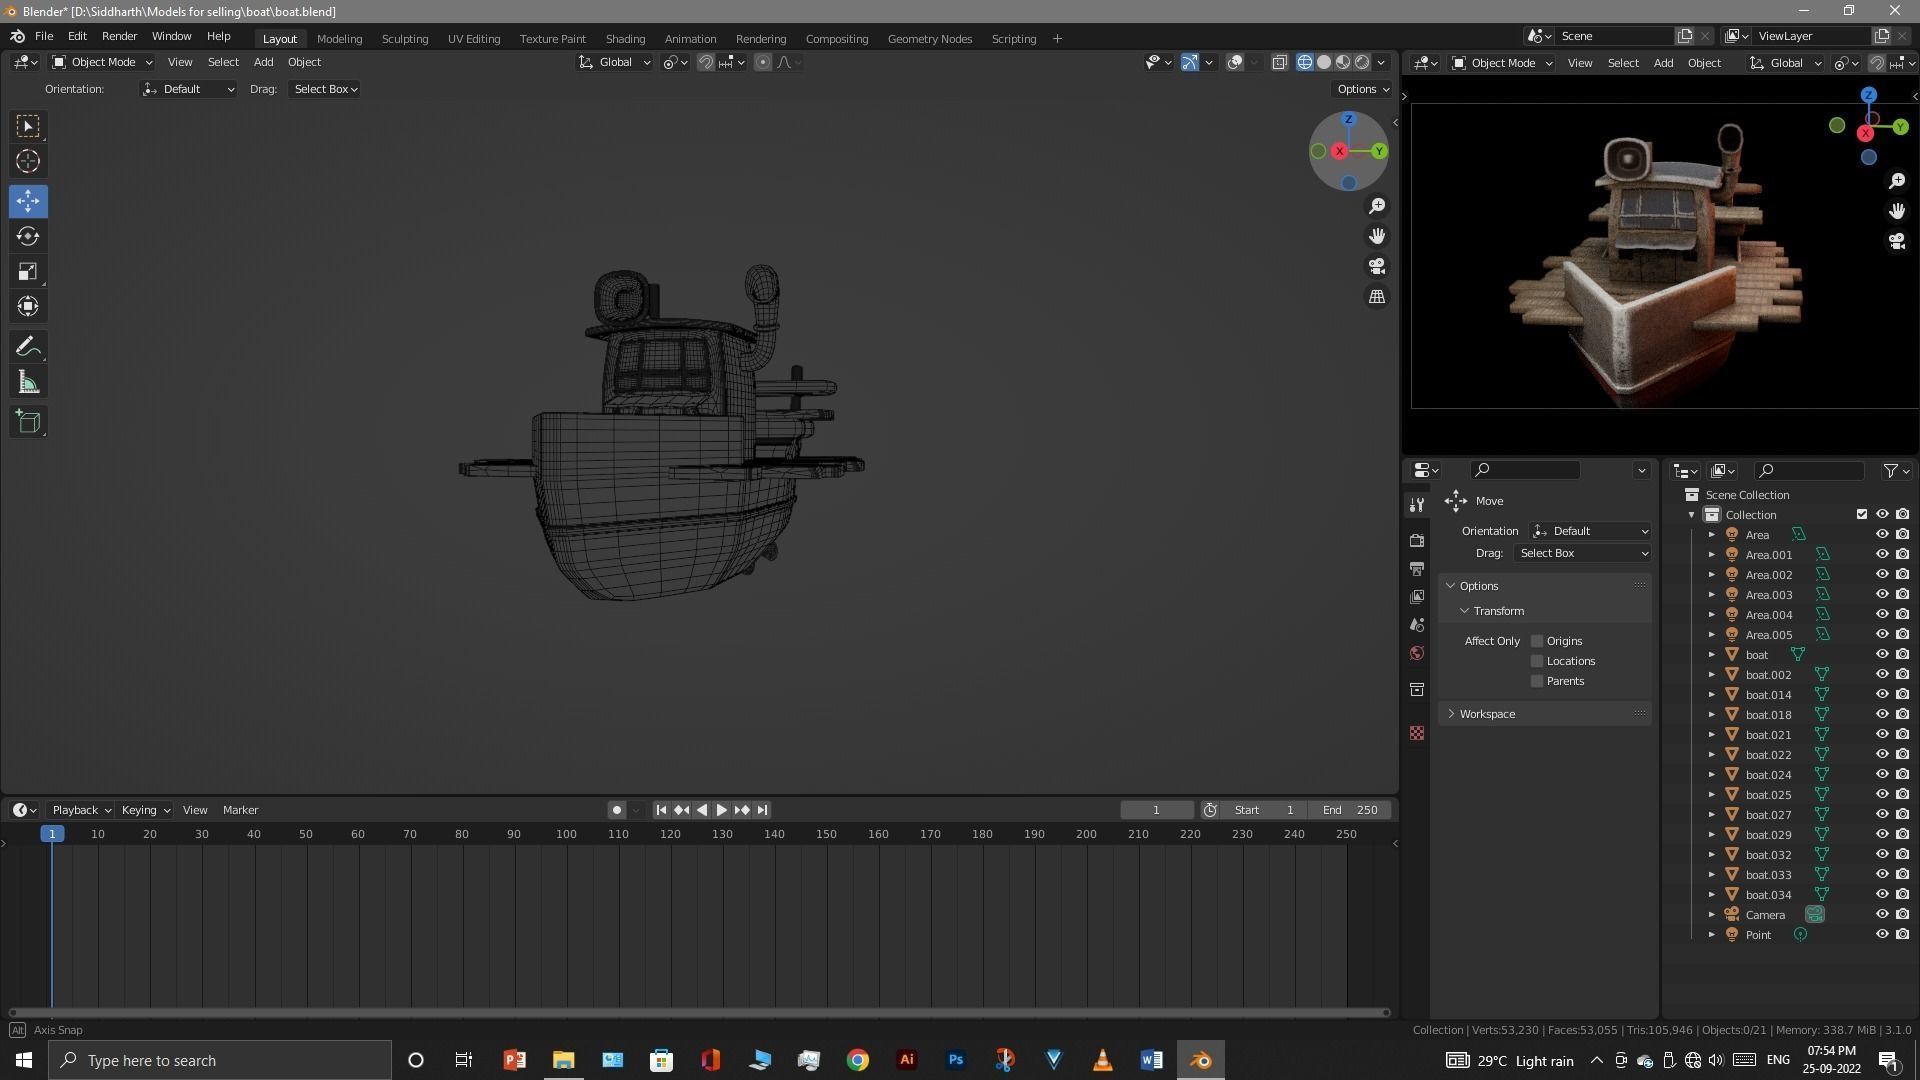Toggle camera view in main viewport

1377,266
